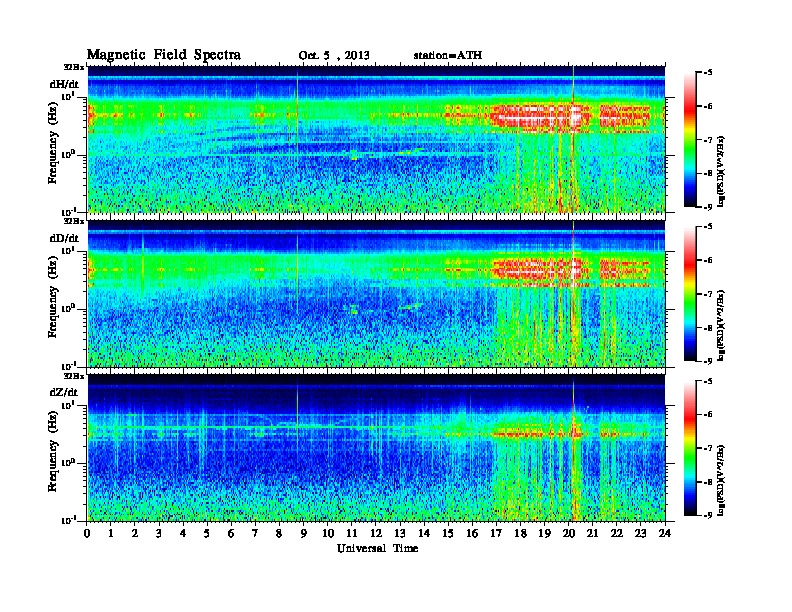
Task: Click the "Magnetic Field Spectra" title
Action: pos(164,55)
